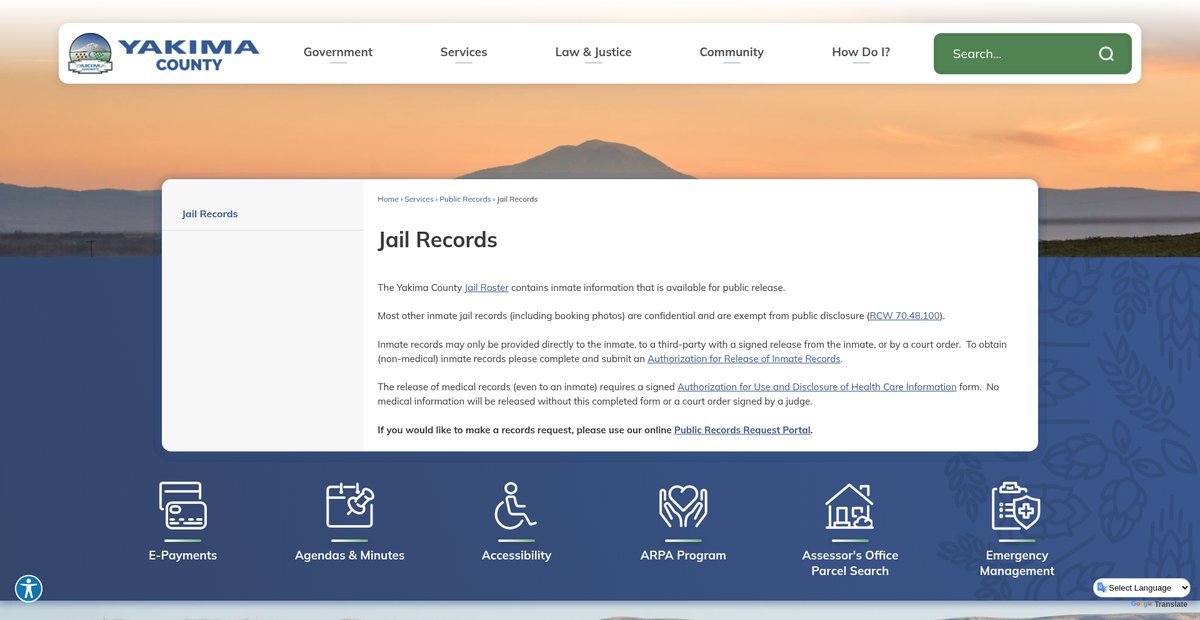
Task: Open the RCW 70.48.100 link
Action: point(905,316)
